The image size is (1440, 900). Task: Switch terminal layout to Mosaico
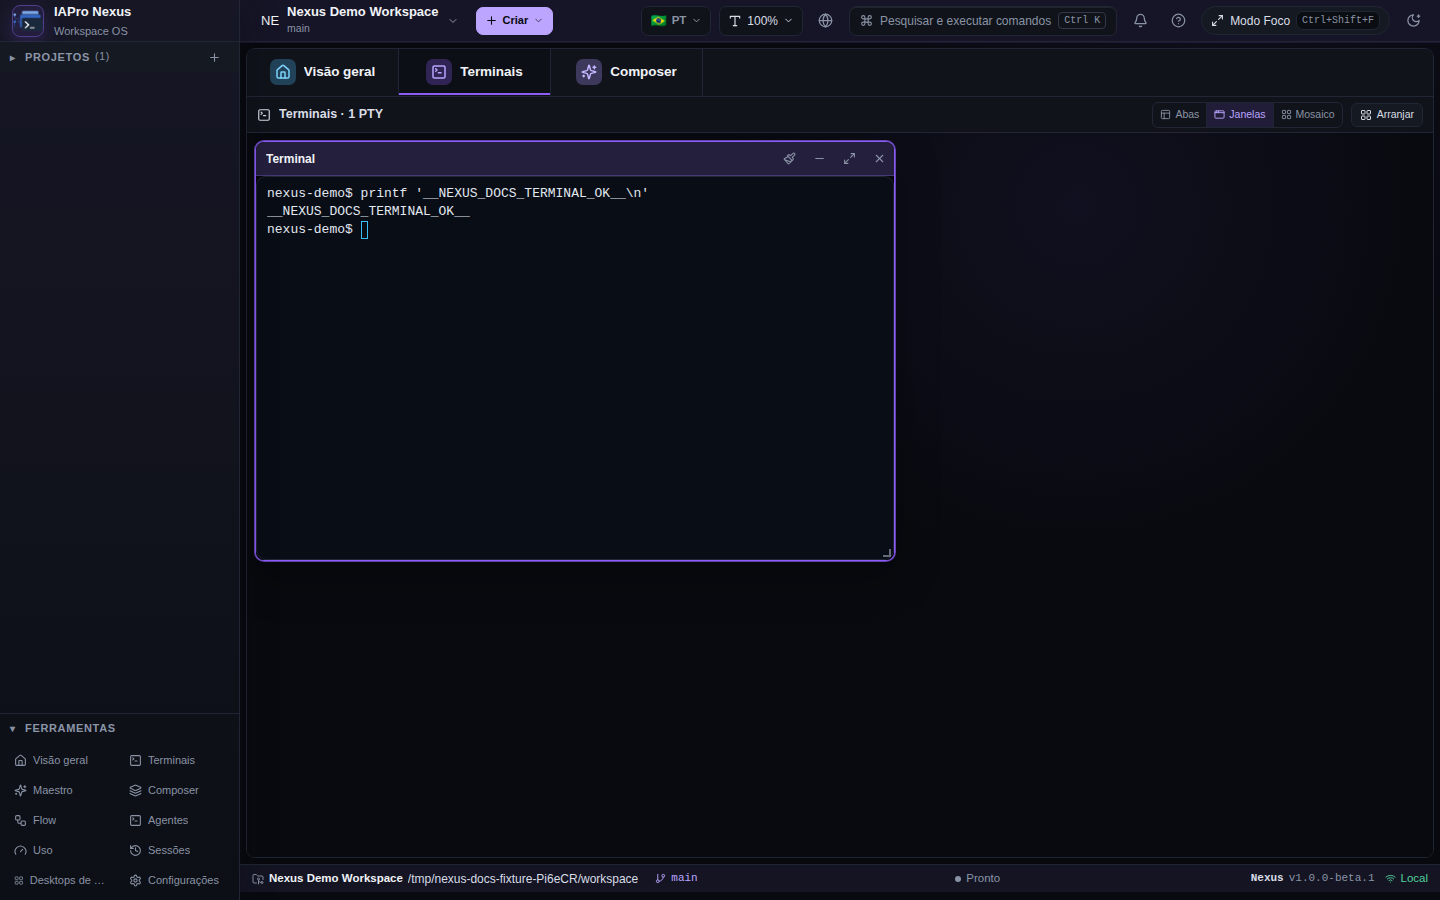coord(1308,115)
